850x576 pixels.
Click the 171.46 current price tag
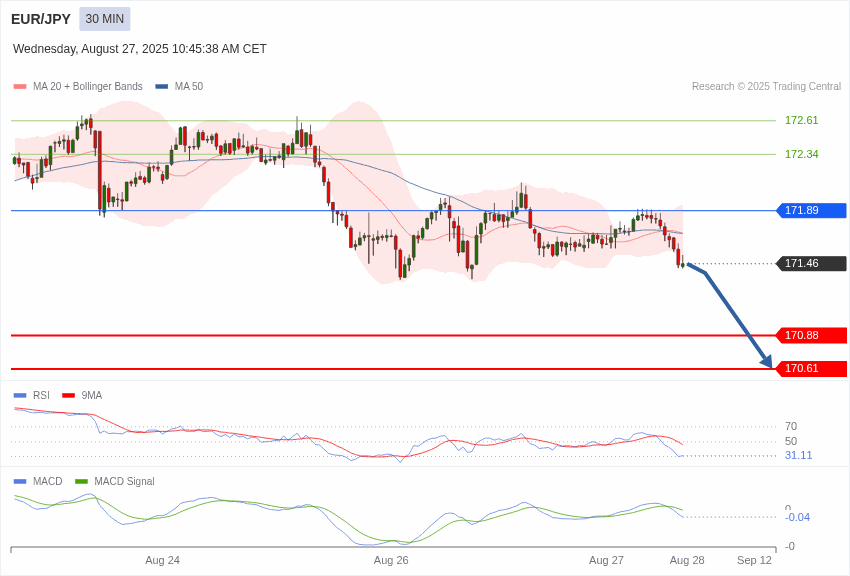[x=812, y=263]
